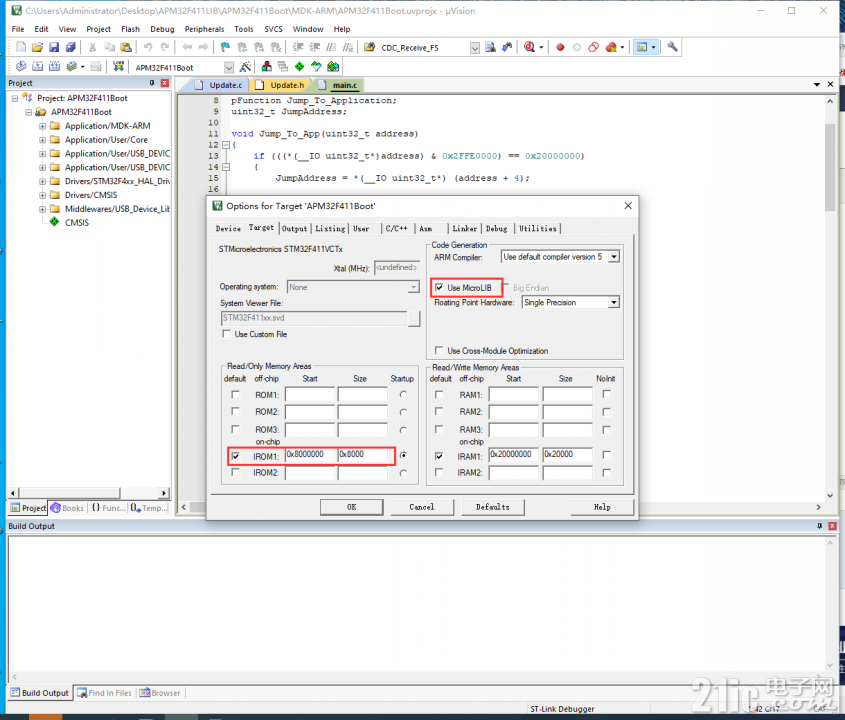The height and width of the screenshot is (720, 845).
Task: Manage Run-Time Environment green diamond icon
Action: click(300, 67)
